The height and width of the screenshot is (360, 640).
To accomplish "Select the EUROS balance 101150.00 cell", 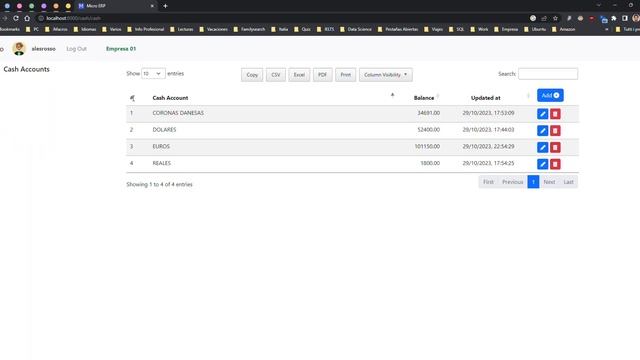I will [427, 147].
